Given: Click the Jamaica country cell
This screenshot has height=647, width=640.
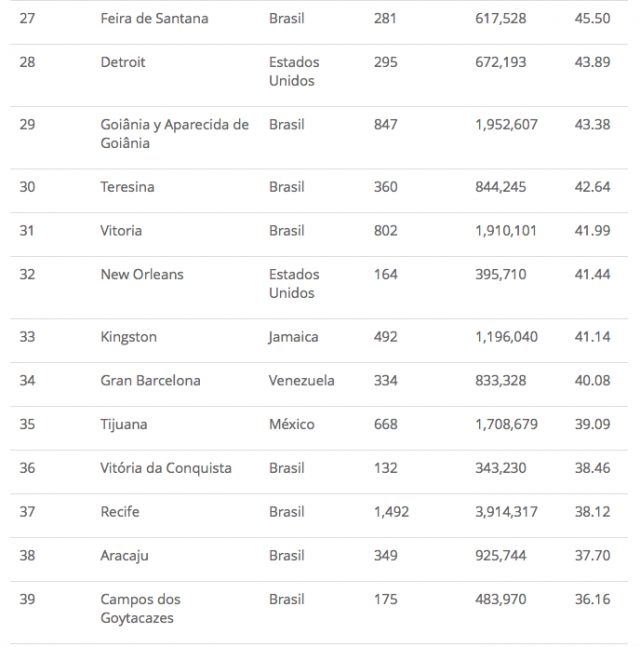Looking at the screenshot, I should (293, 337).
